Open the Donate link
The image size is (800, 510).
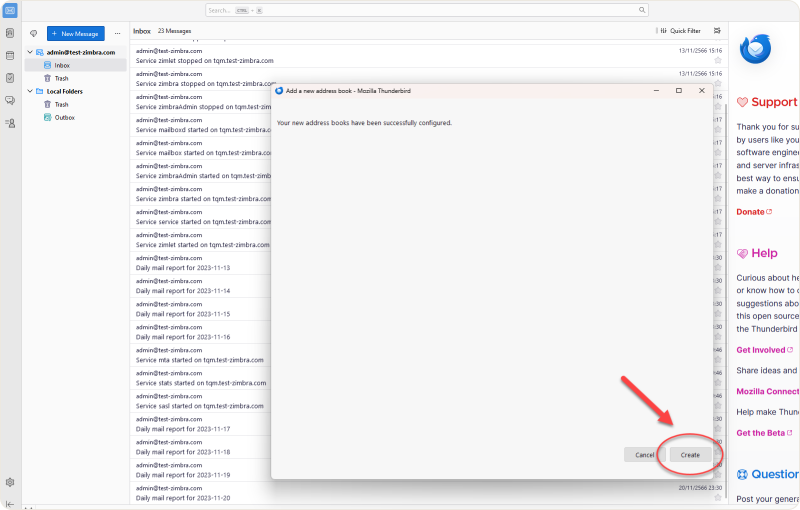[754, 212]
